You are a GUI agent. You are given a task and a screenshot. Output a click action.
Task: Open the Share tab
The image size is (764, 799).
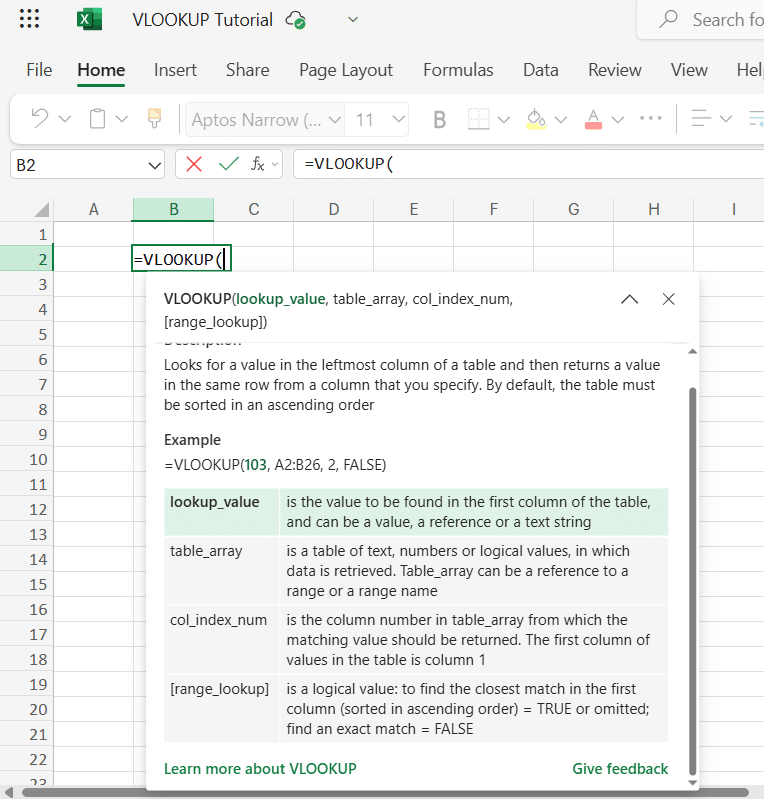pos(248,70)
